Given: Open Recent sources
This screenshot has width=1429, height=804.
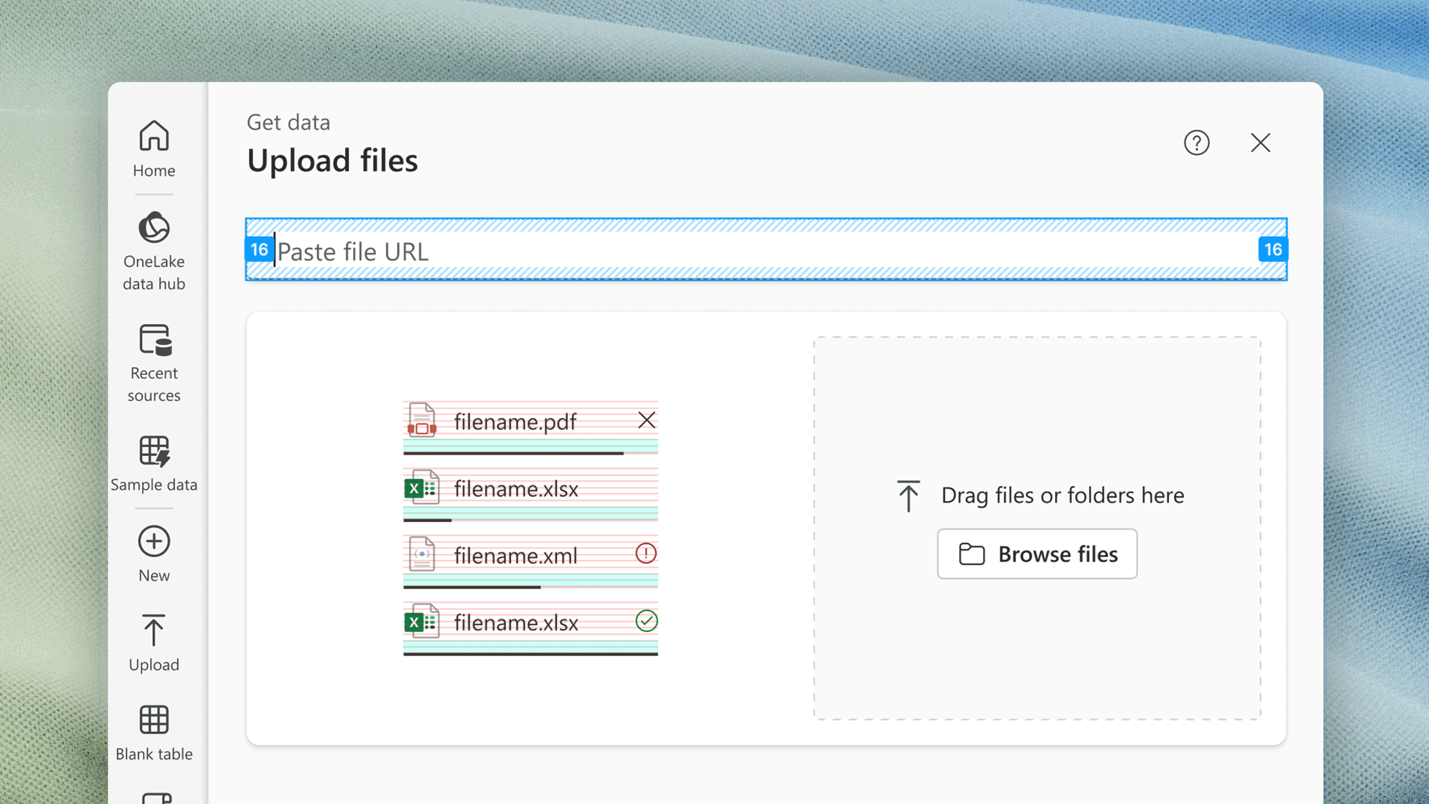Looking at the screenshot, I should point(154,362).
